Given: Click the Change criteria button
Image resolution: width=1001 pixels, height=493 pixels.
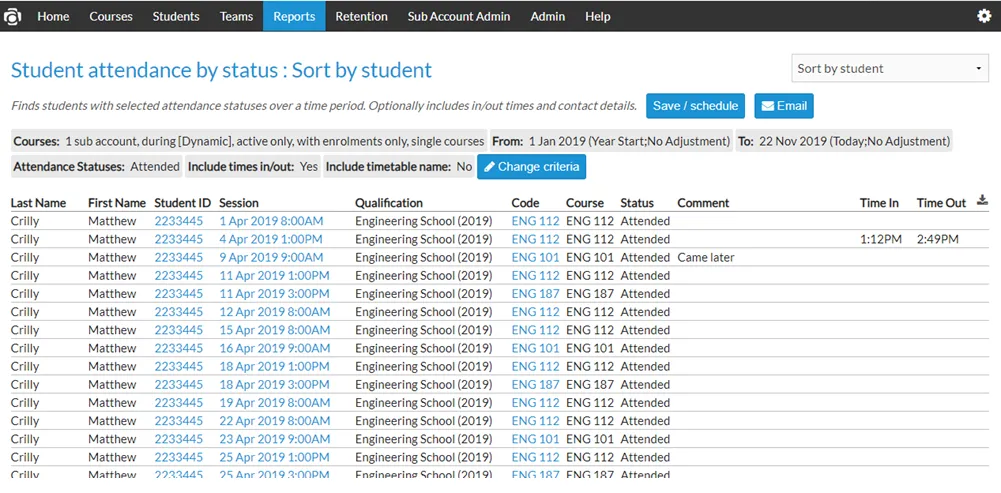Looking at the screenshot, I should pyautogui.click(x=531, y=167).
